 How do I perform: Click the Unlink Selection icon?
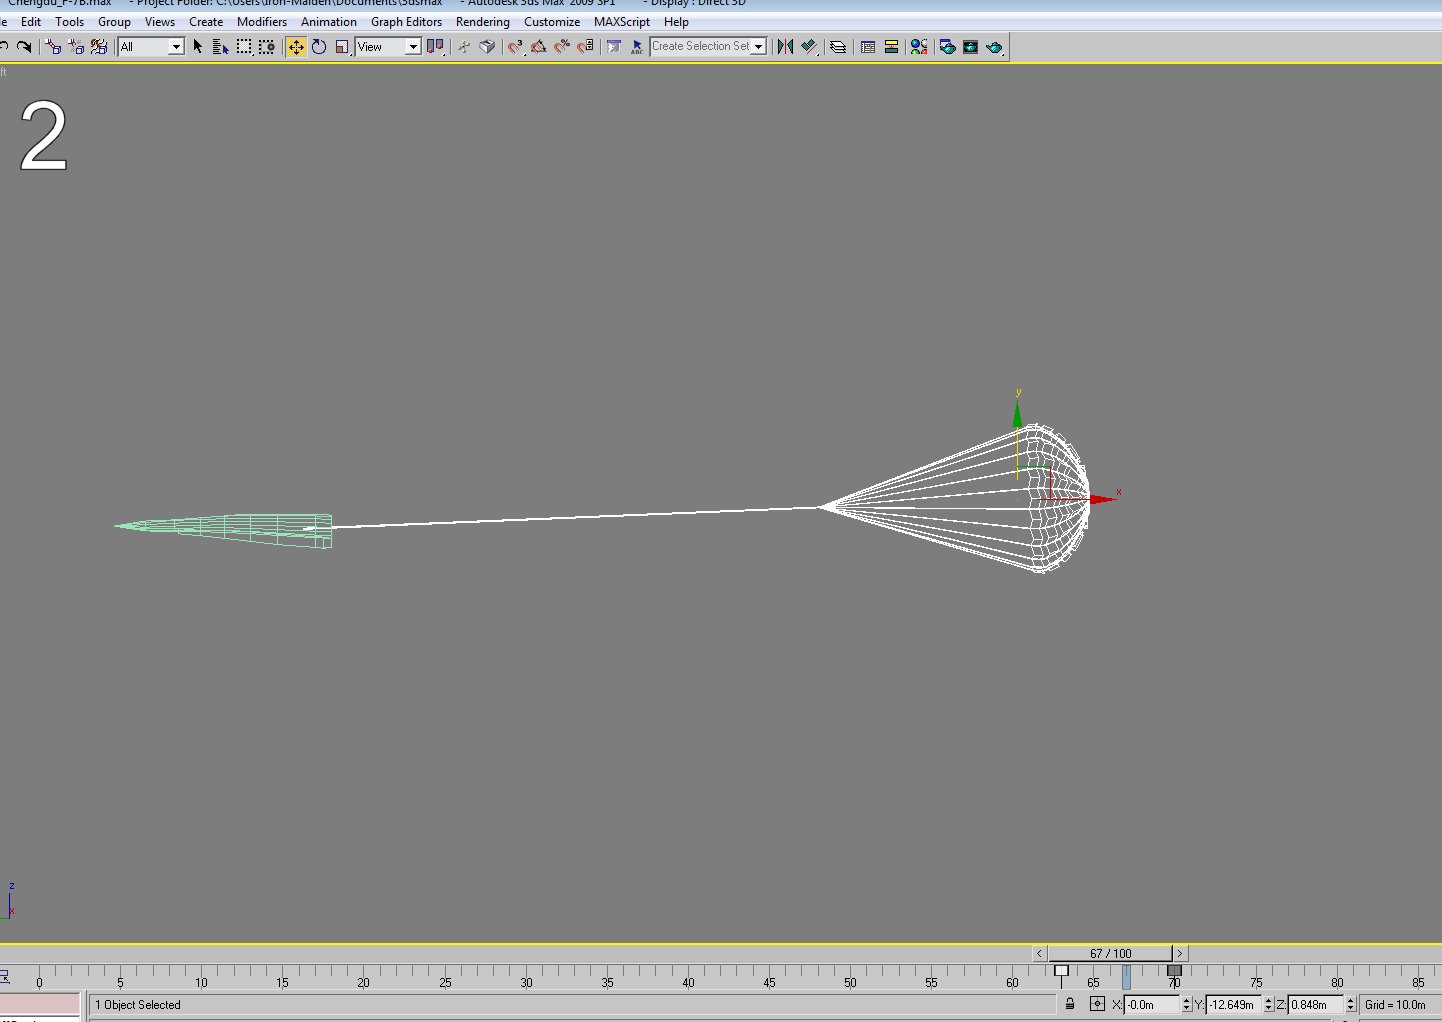point(76,47)
